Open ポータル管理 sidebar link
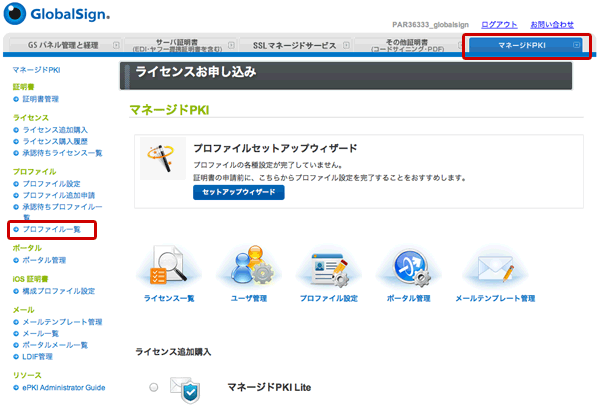 [44, 260]
